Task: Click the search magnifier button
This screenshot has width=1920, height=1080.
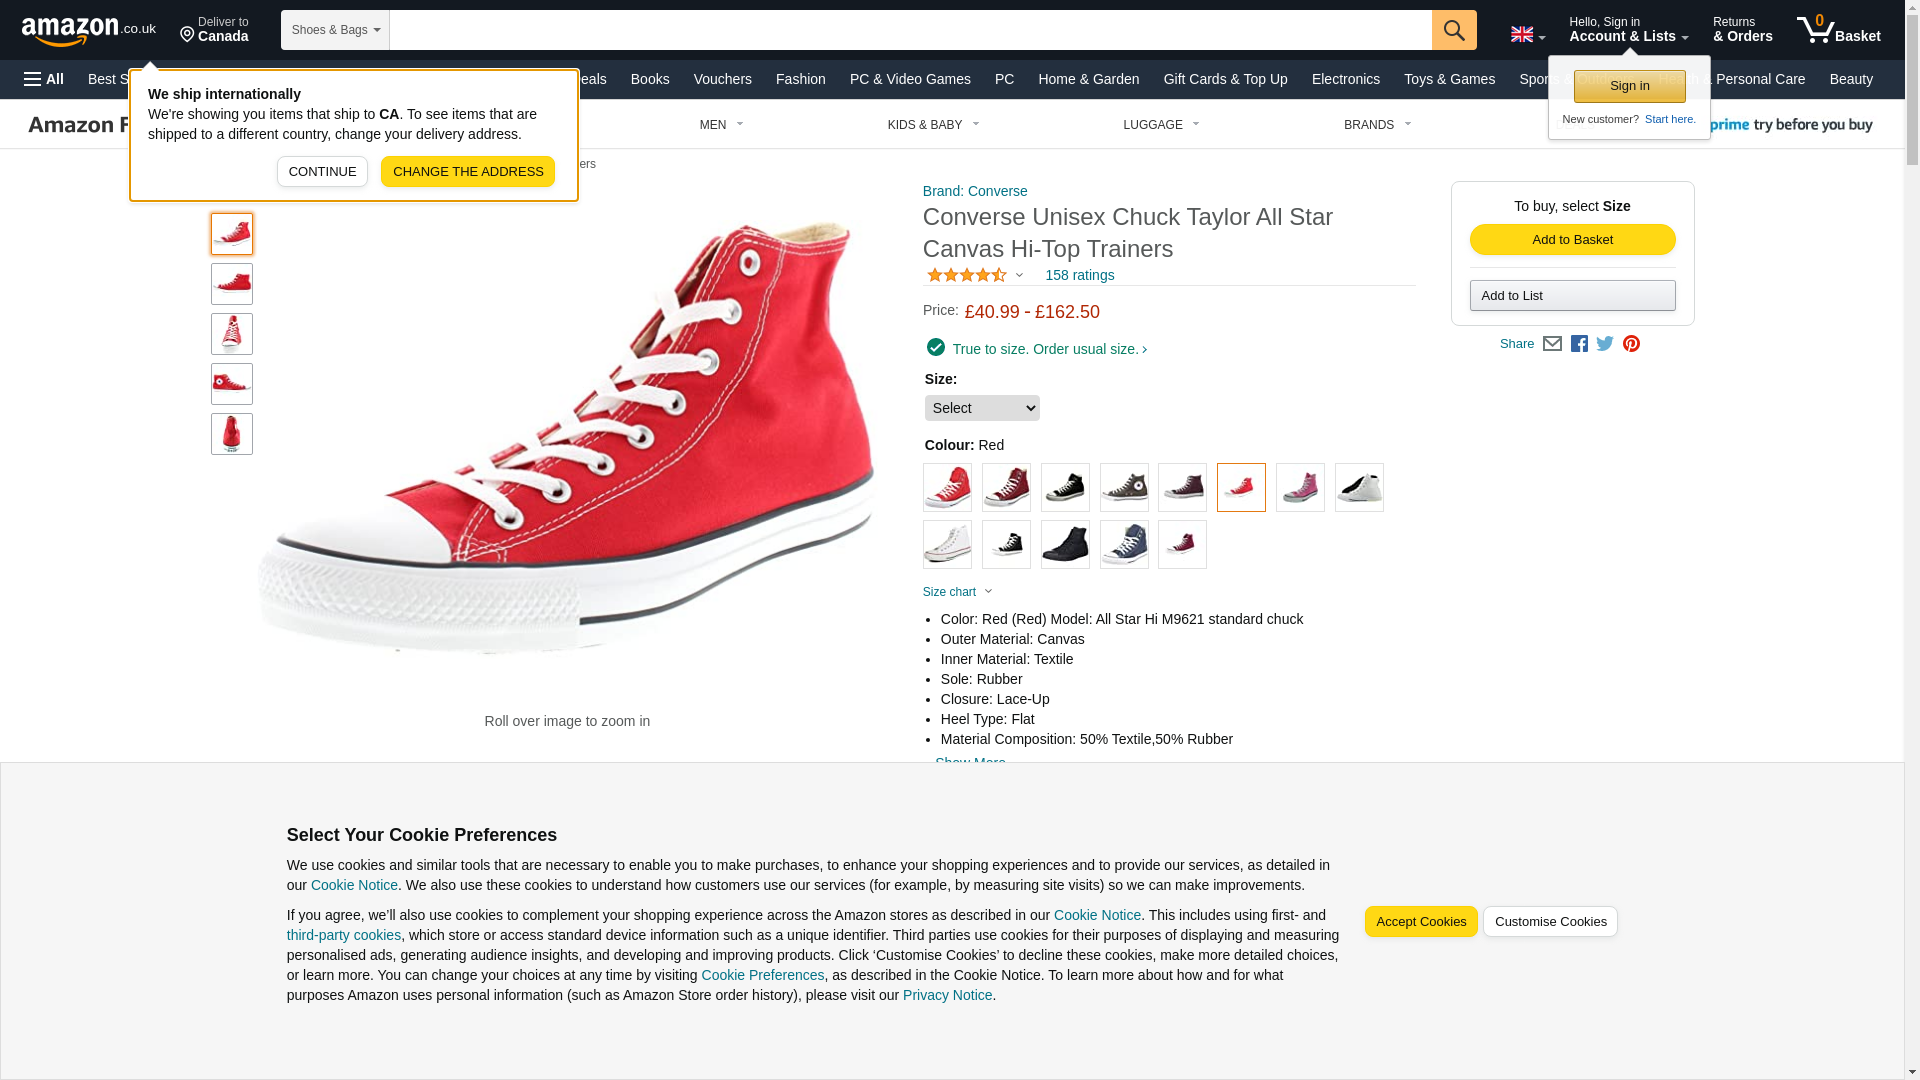Action: click(x=1454, y=30)
